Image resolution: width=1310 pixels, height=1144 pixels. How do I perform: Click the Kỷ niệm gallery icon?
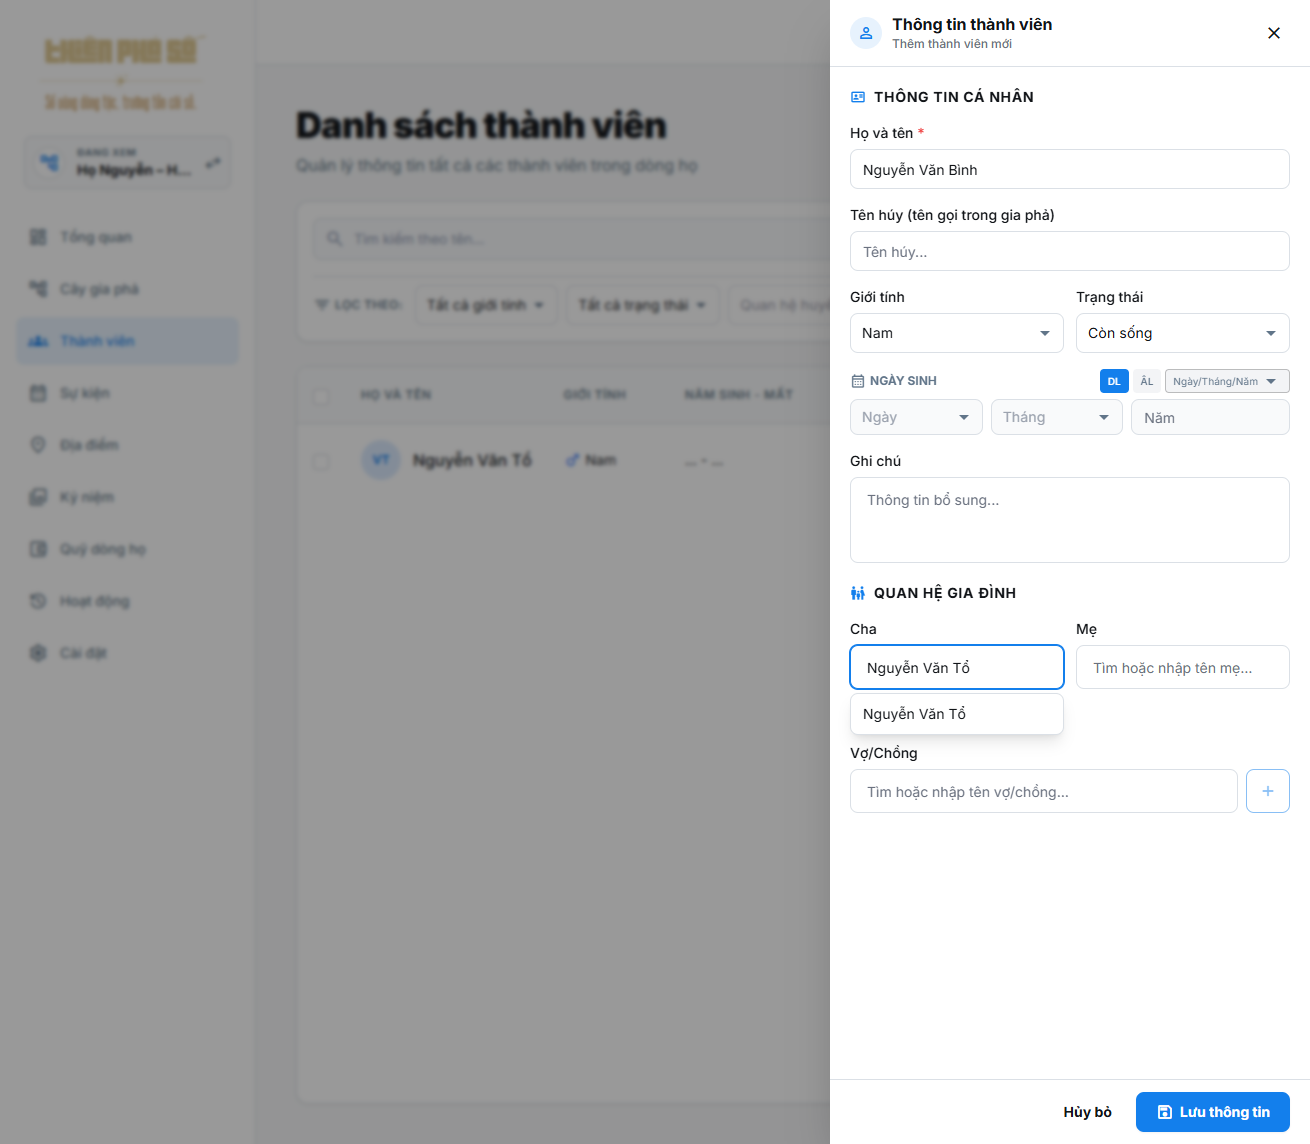pyautogui.click(x=38, y=497)
